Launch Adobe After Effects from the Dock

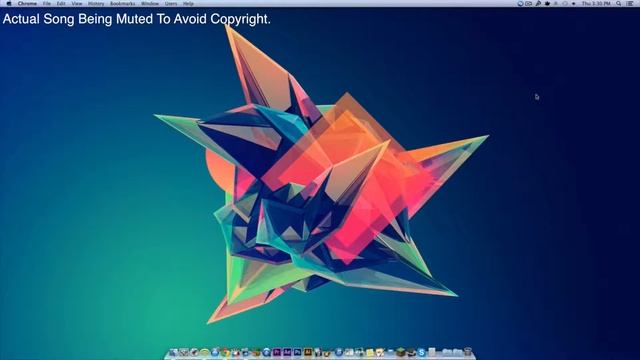287,351
